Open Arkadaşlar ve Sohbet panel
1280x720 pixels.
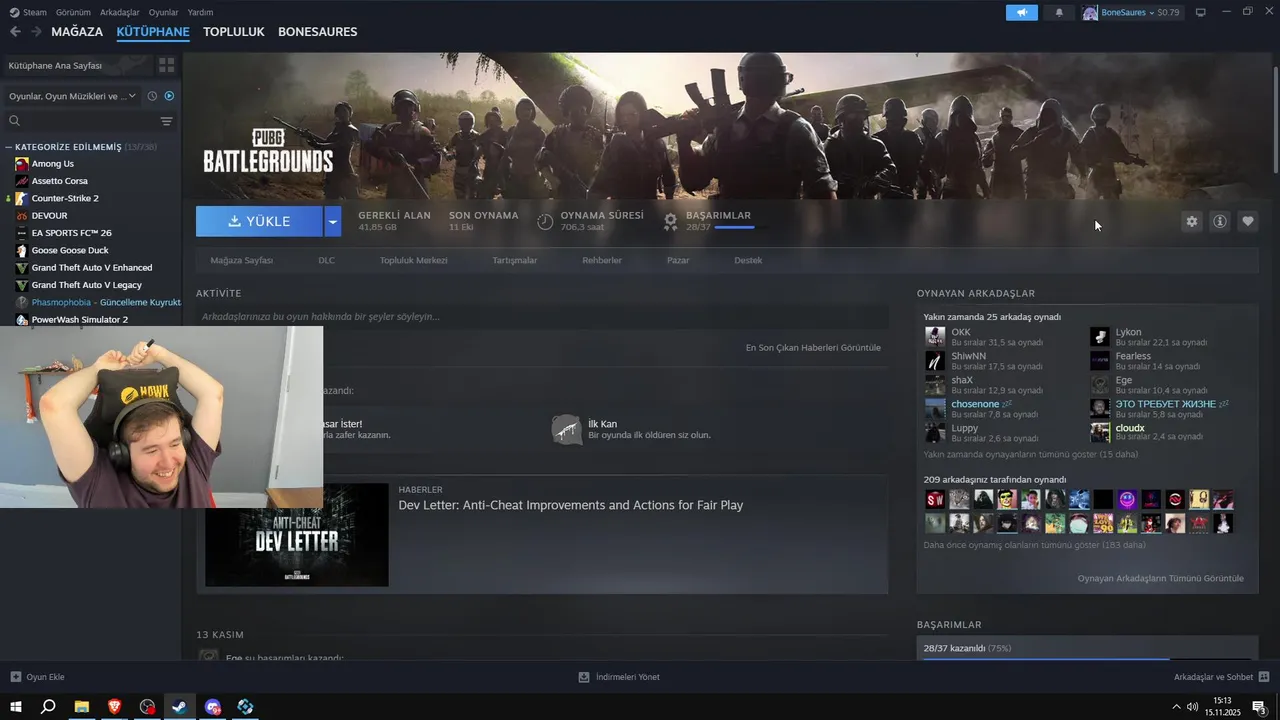[x=1222, y=677]
